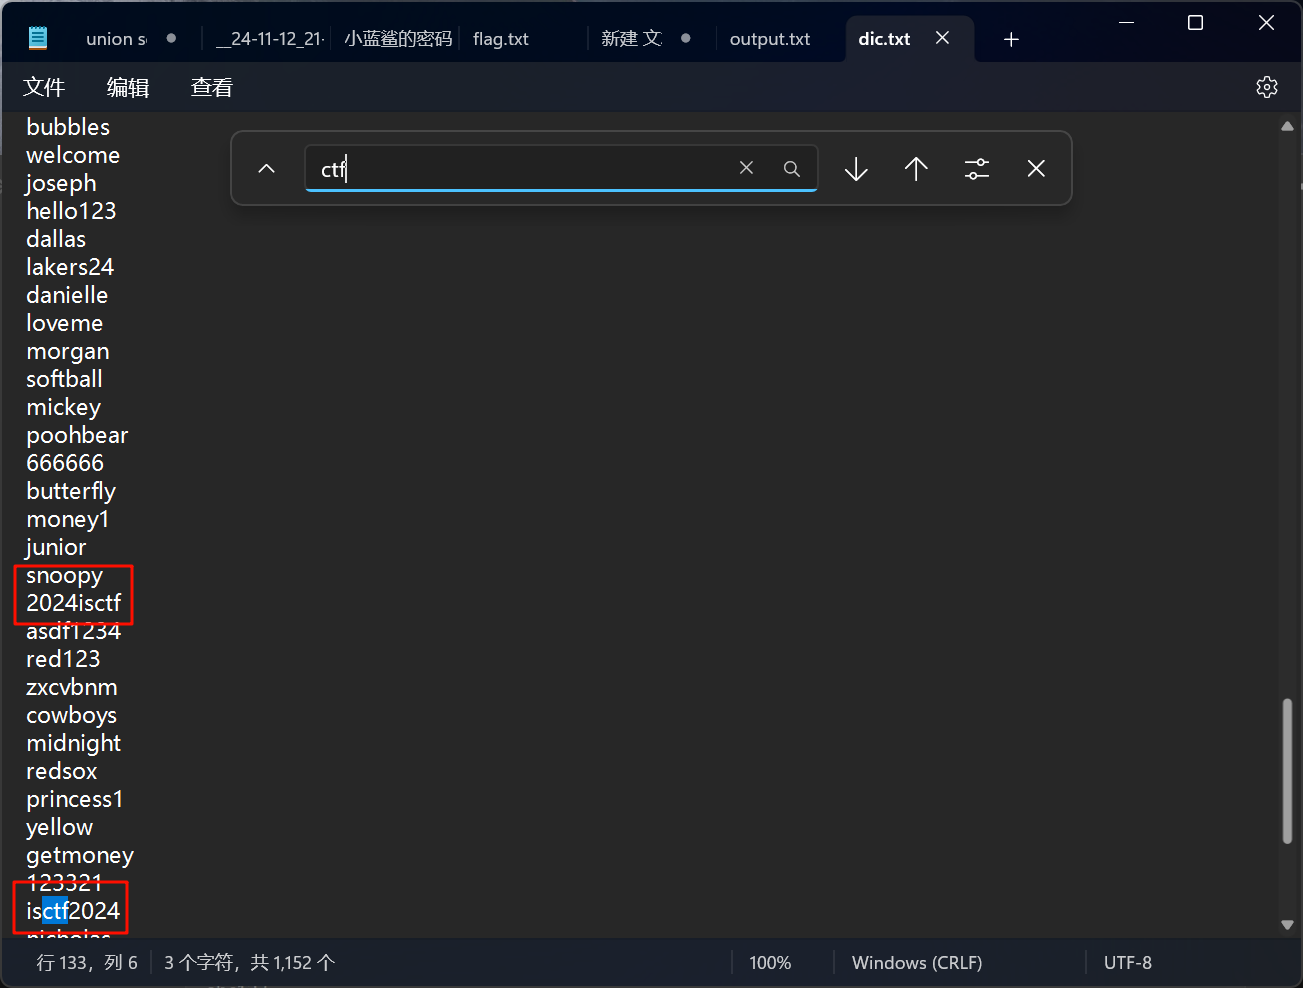Find next match with down arrow
Screen dimensions: 1303x988
pos(856,169)
